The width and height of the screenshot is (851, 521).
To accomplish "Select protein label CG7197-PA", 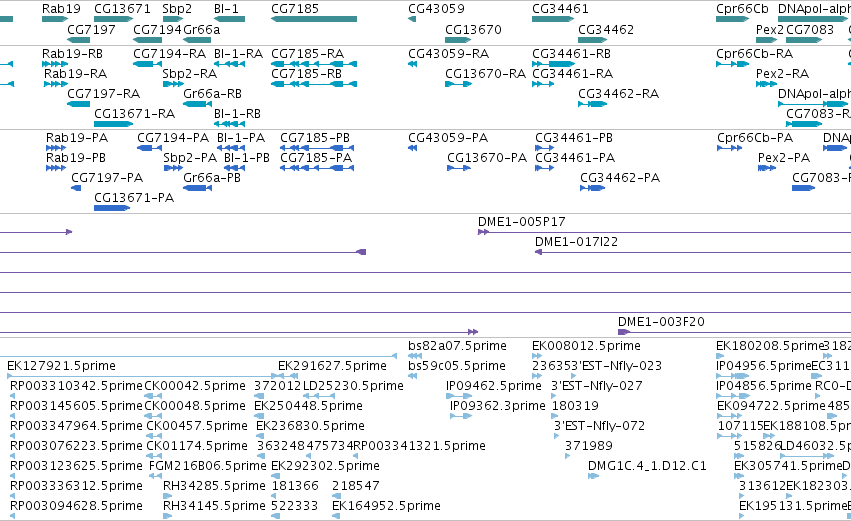I will [x=107, y=178].
